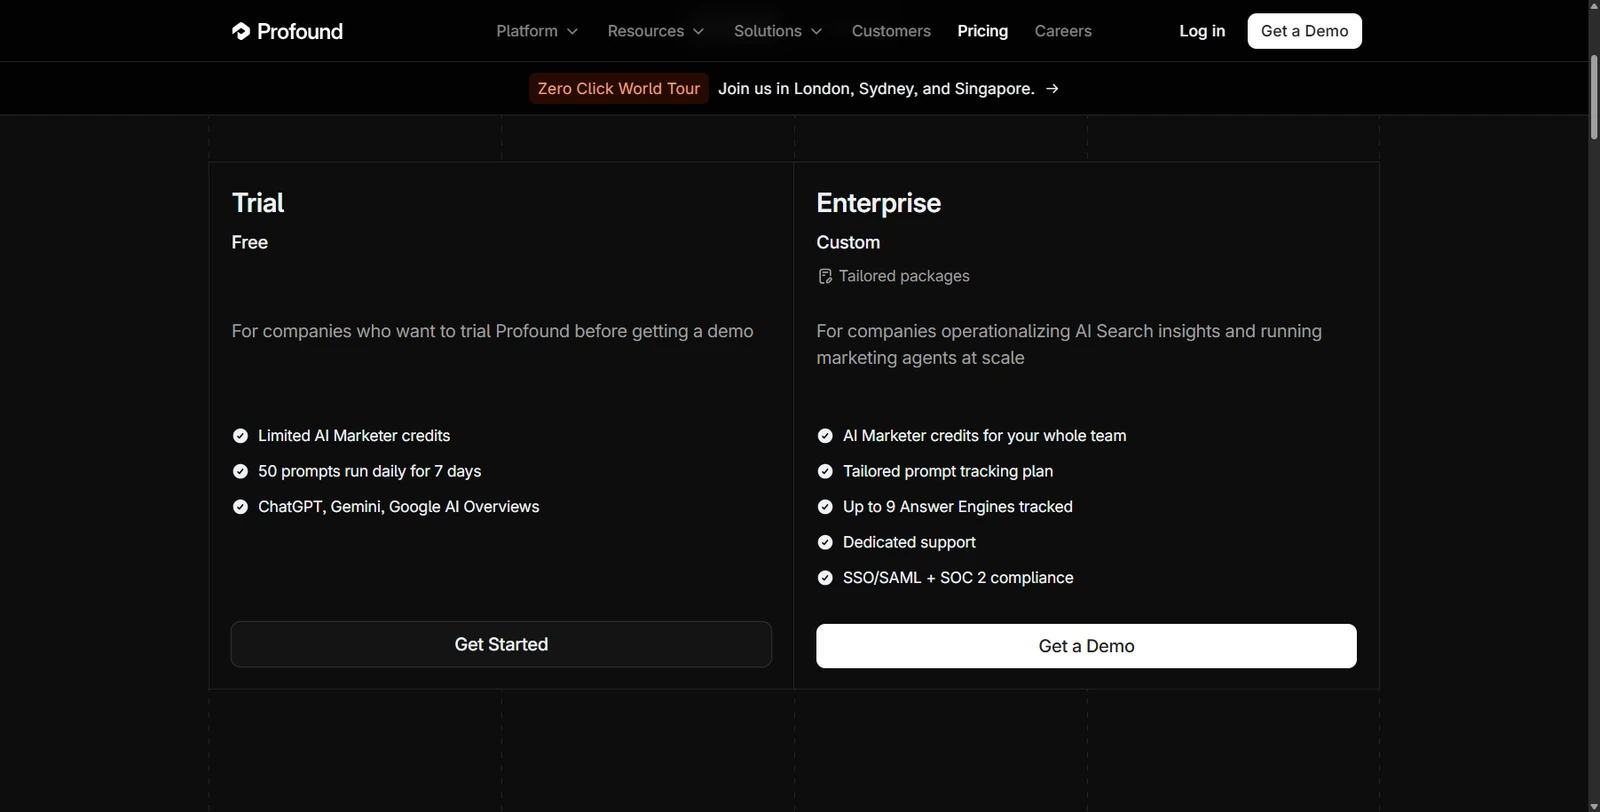This screenshot has height=812, width=1600.
Task: Click the Enterprise plan heading
Action: coord(878,203)
